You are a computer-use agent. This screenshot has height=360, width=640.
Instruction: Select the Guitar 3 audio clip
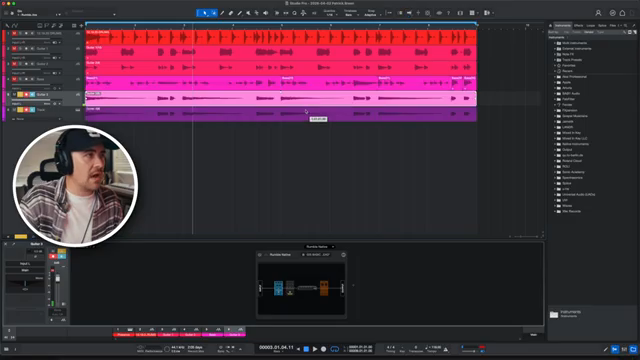[x=281, y=98]
